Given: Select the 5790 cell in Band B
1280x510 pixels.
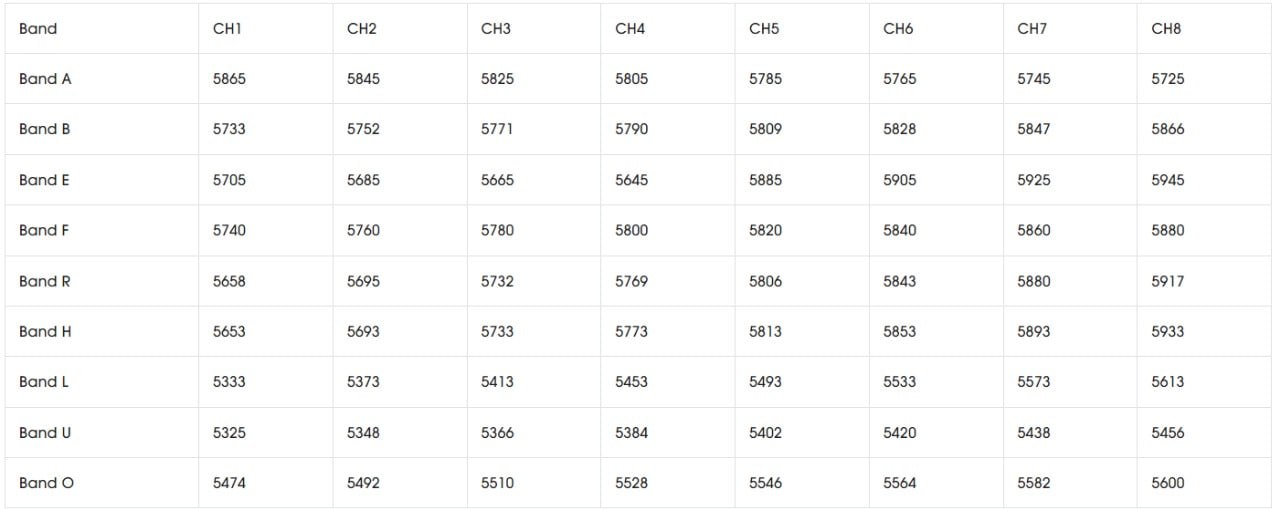Looking at the screenshot, I should pyautogui.click(x=631, y=129).
